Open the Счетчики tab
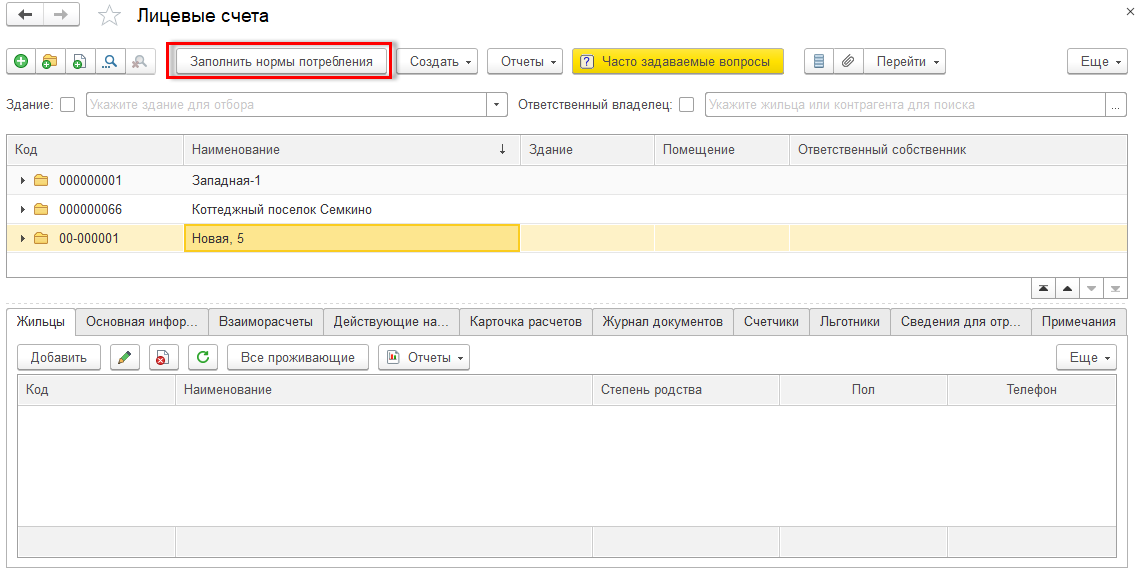This screenshot has height=572, width=1139. coord(771,322)
